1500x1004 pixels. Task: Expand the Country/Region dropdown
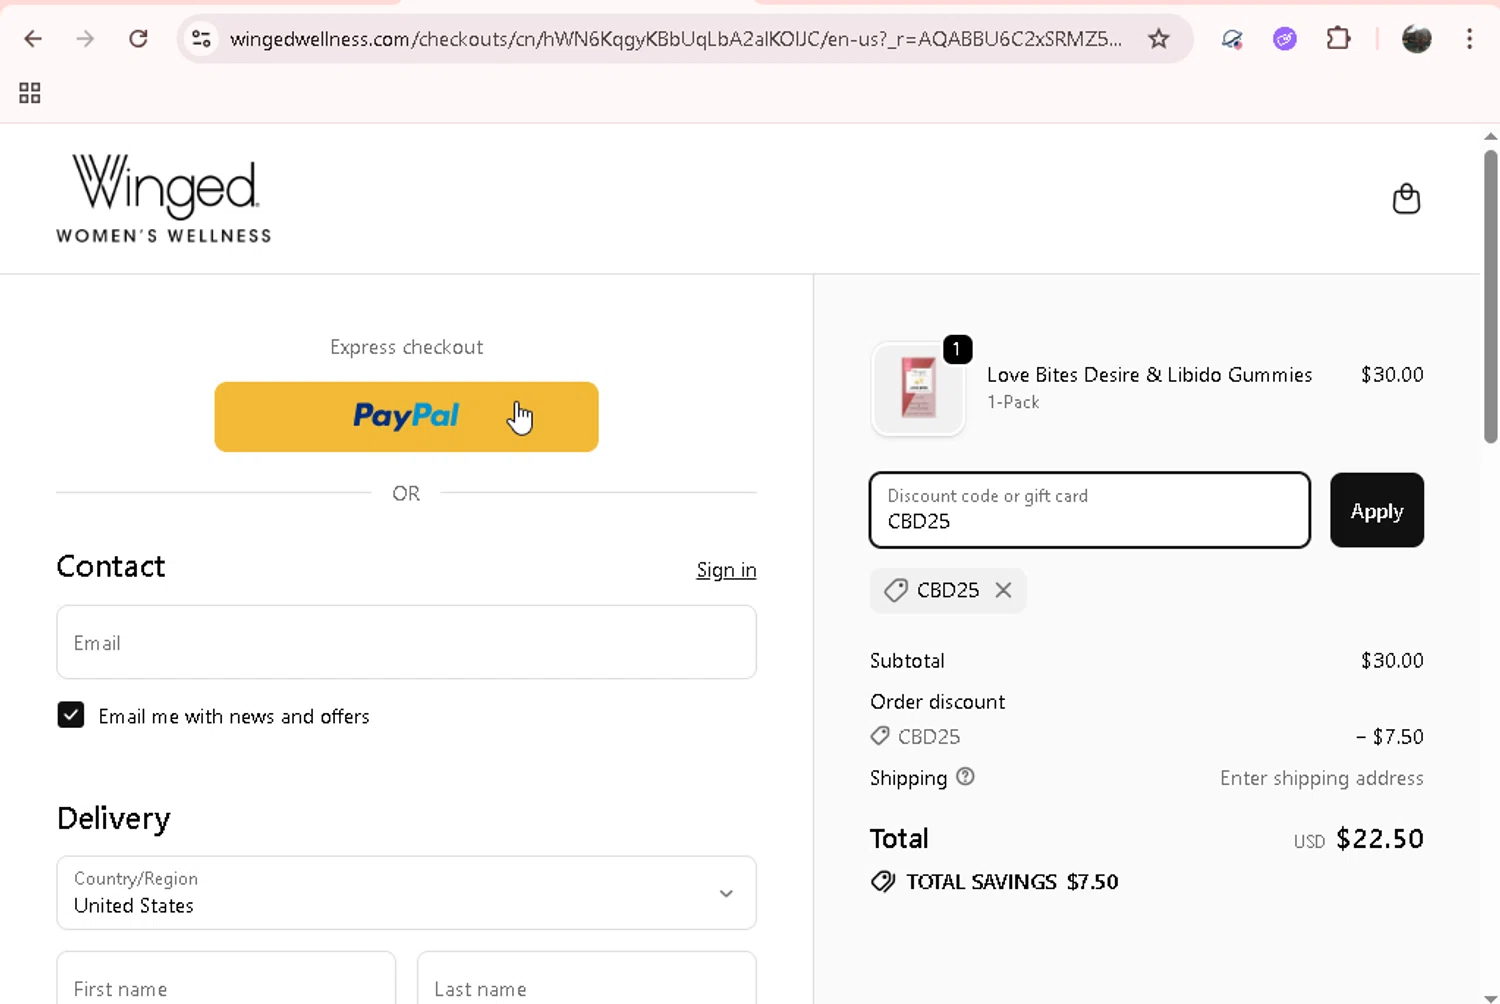pyautogui.click(x=406, y=893)
